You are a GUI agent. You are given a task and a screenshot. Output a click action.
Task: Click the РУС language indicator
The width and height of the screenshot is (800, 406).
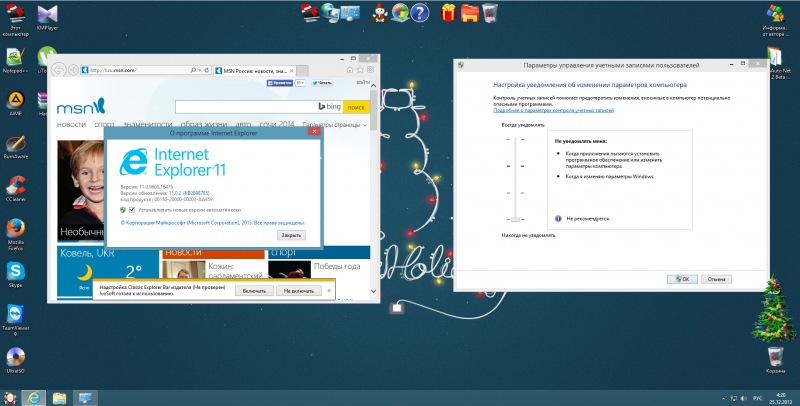click(x=758, y=398)
